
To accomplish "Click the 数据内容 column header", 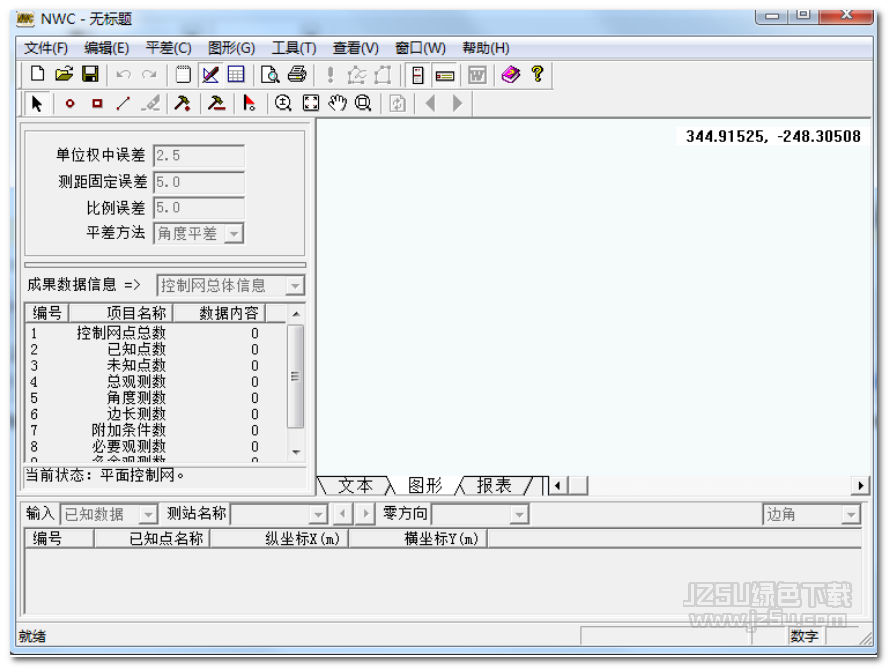I will tap(220, 313).
